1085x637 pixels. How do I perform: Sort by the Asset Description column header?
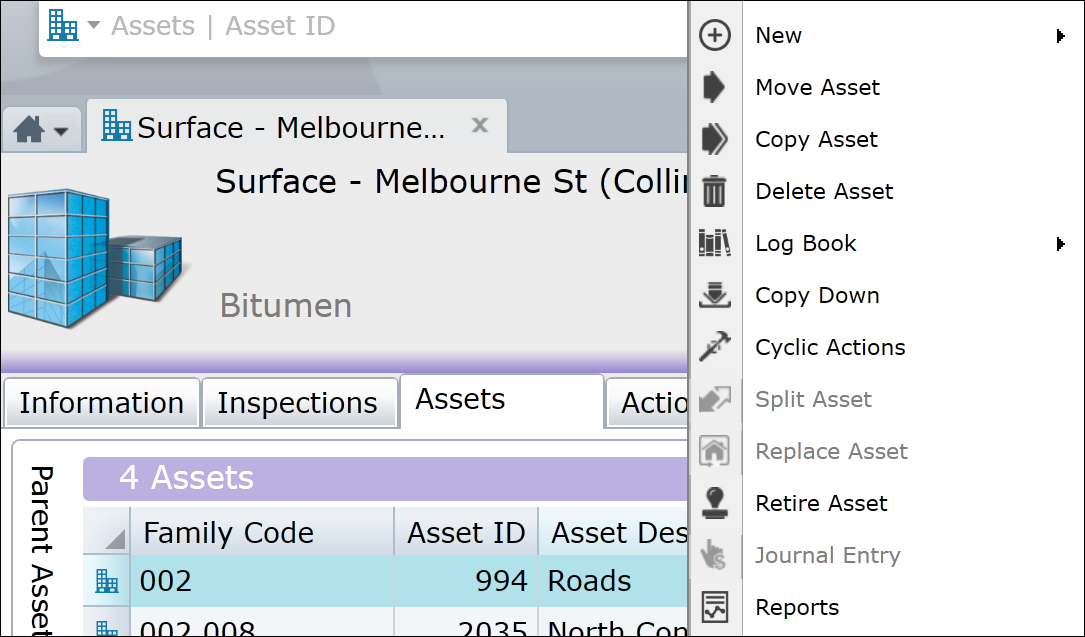pyautogui.click(x=614, y=532)
